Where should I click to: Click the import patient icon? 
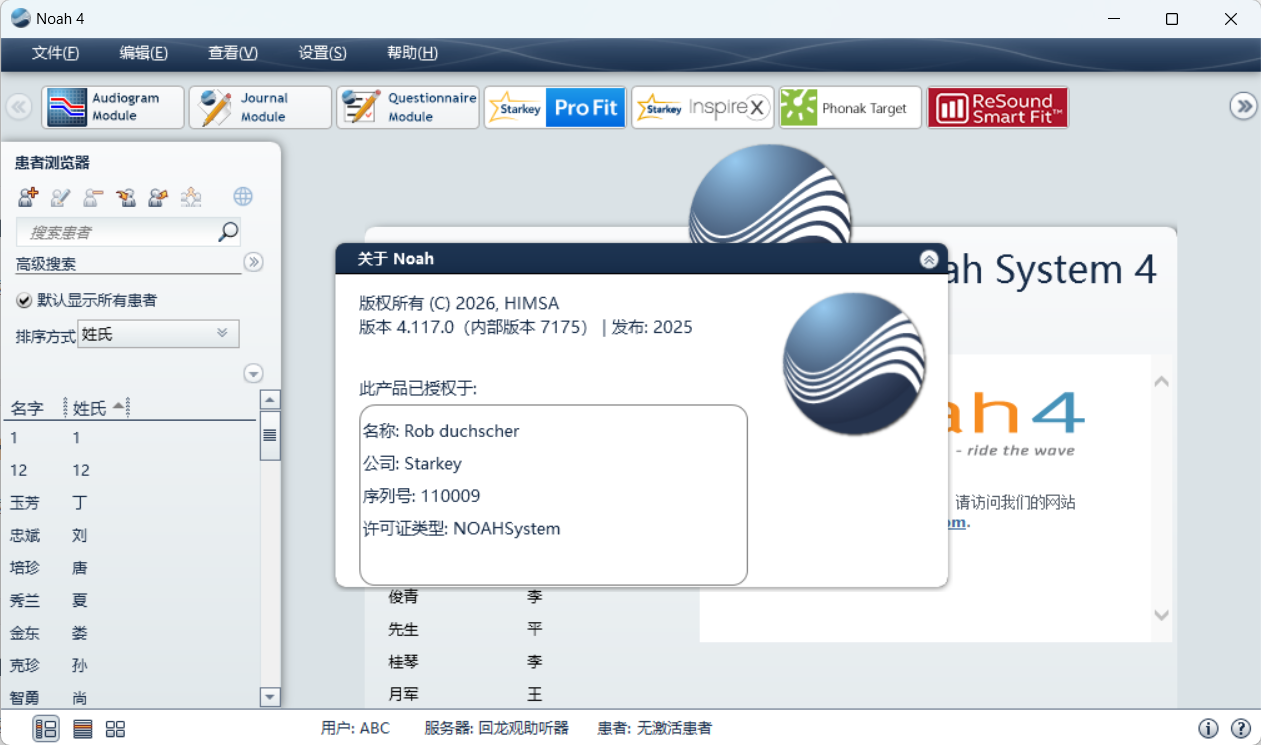125,197
